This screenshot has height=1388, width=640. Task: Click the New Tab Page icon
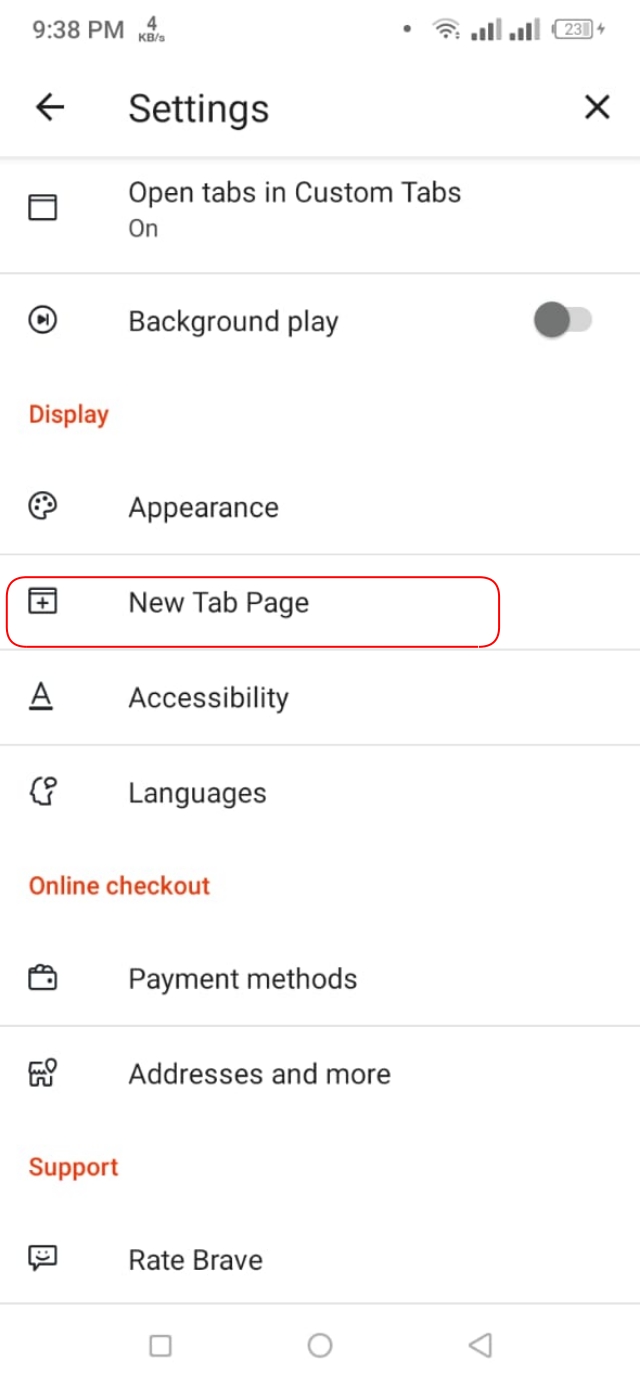click(x=42, y=602)
